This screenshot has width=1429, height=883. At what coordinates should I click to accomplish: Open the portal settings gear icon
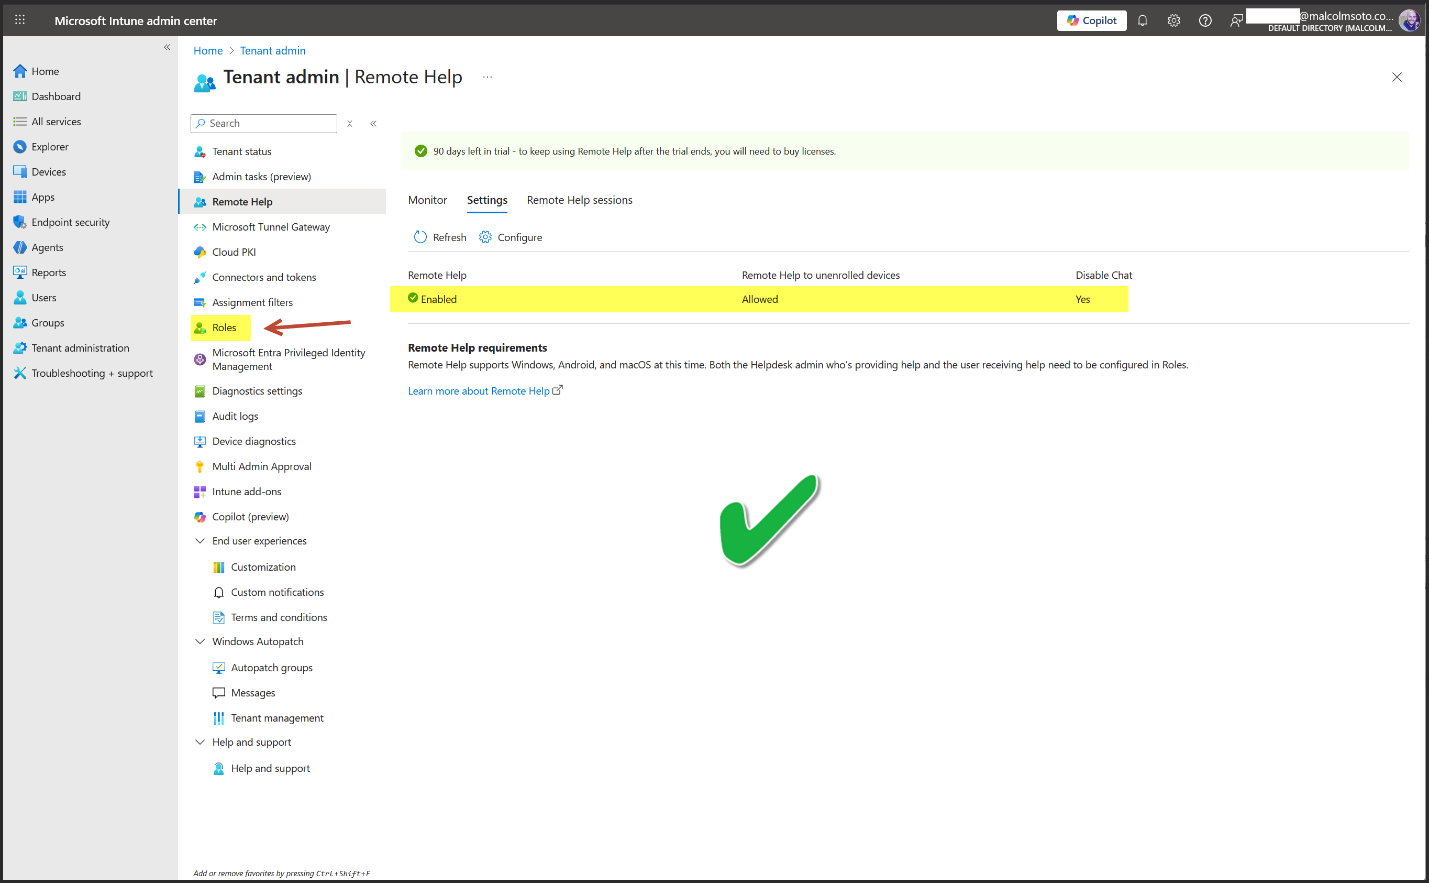(x=1174, y=21)
